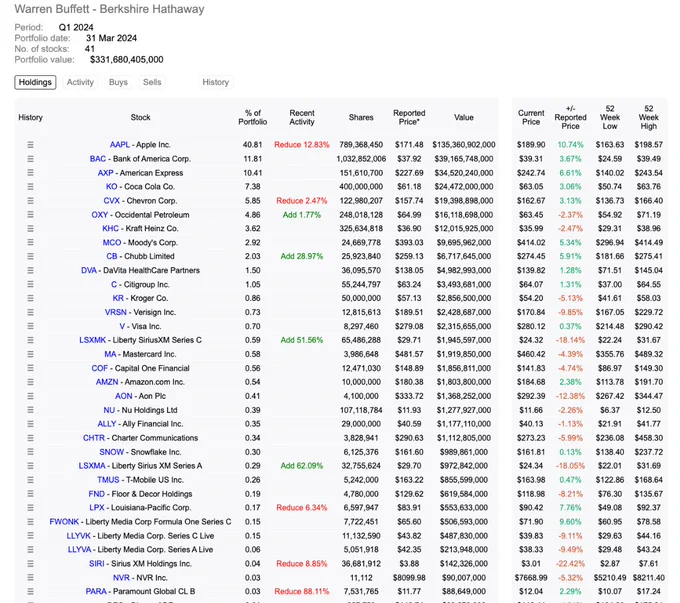Open history icon for Kraft Heinz row
This screenshot has width=680, height=603.
(x=30, y=229)
